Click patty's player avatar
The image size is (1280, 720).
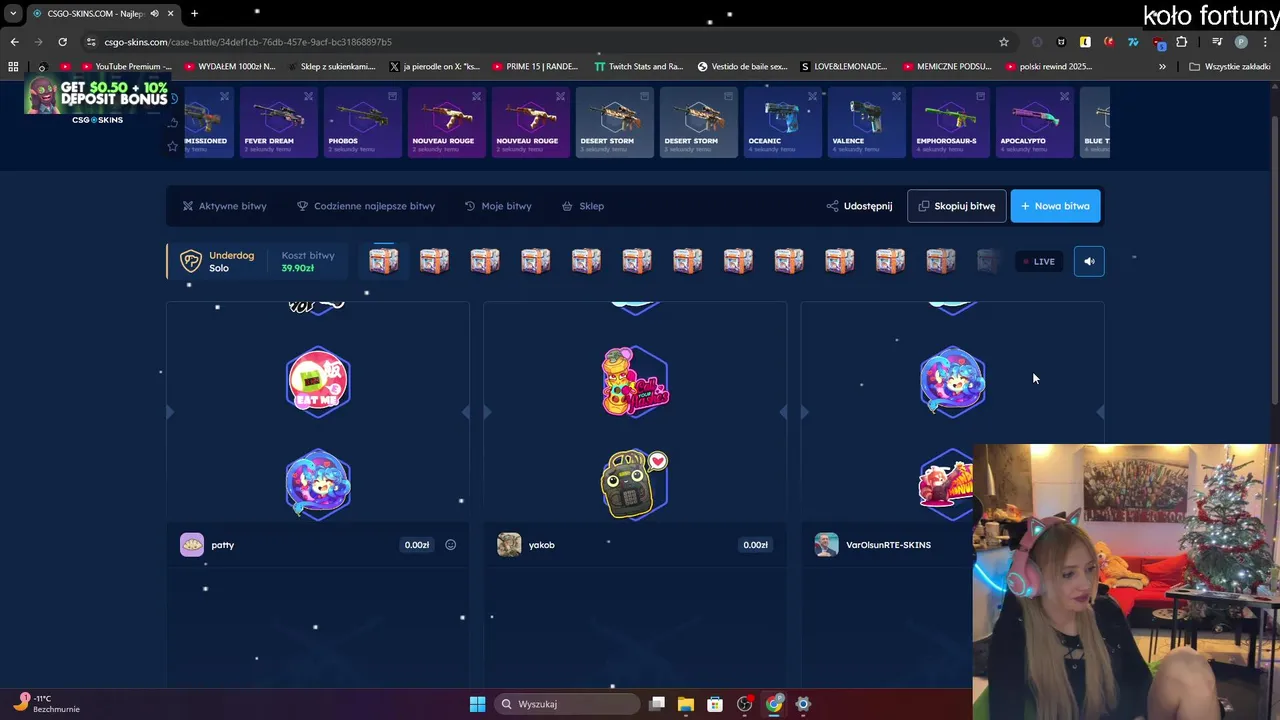[192, 545]
